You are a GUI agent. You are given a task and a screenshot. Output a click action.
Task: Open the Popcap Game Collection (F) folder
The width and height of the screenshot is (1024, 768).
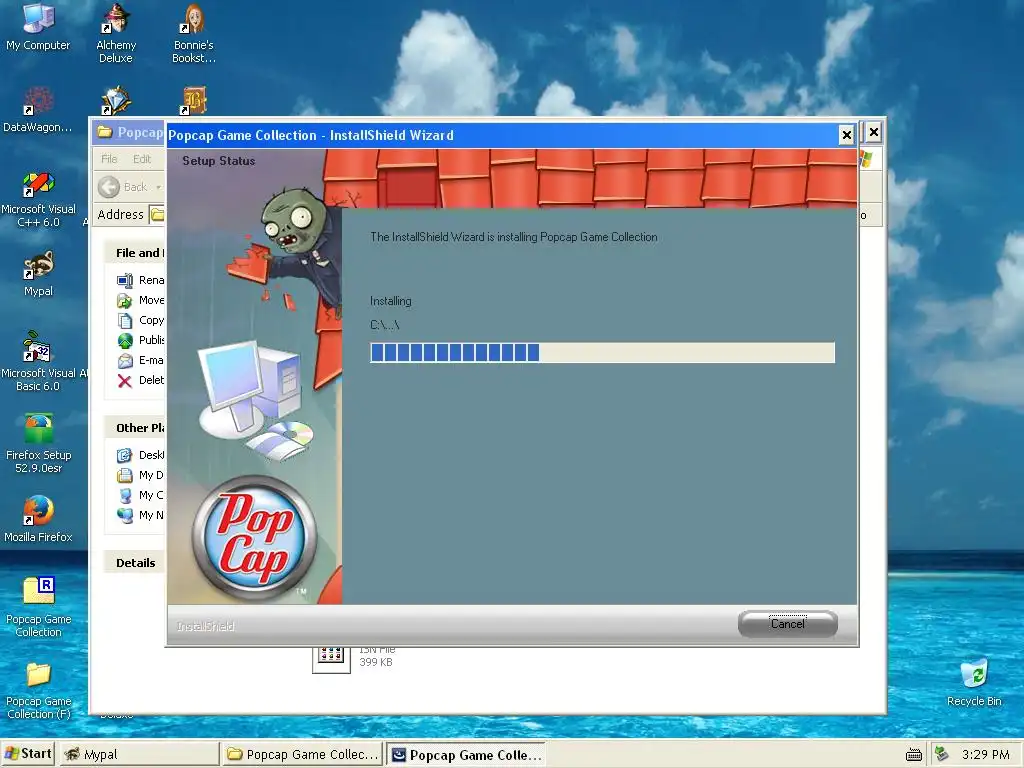(x=39, y=690)
